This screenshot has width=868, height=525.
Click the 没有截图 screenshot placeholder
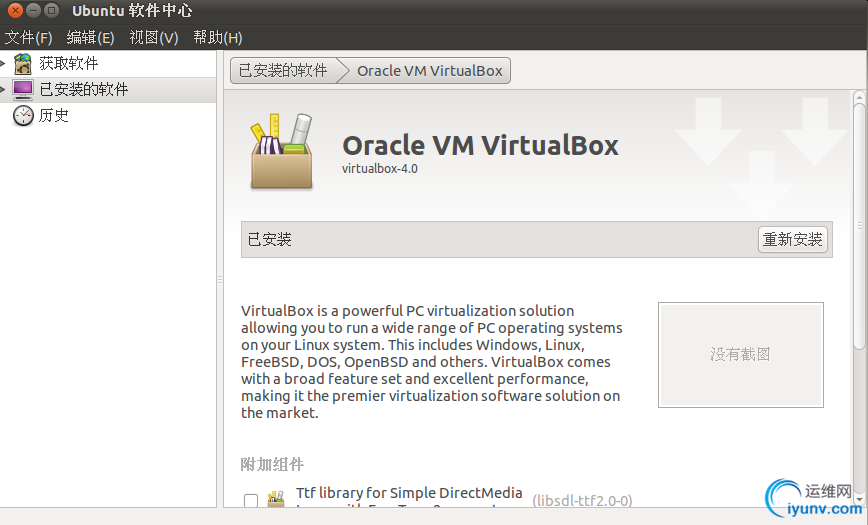(x=741, y=354)
